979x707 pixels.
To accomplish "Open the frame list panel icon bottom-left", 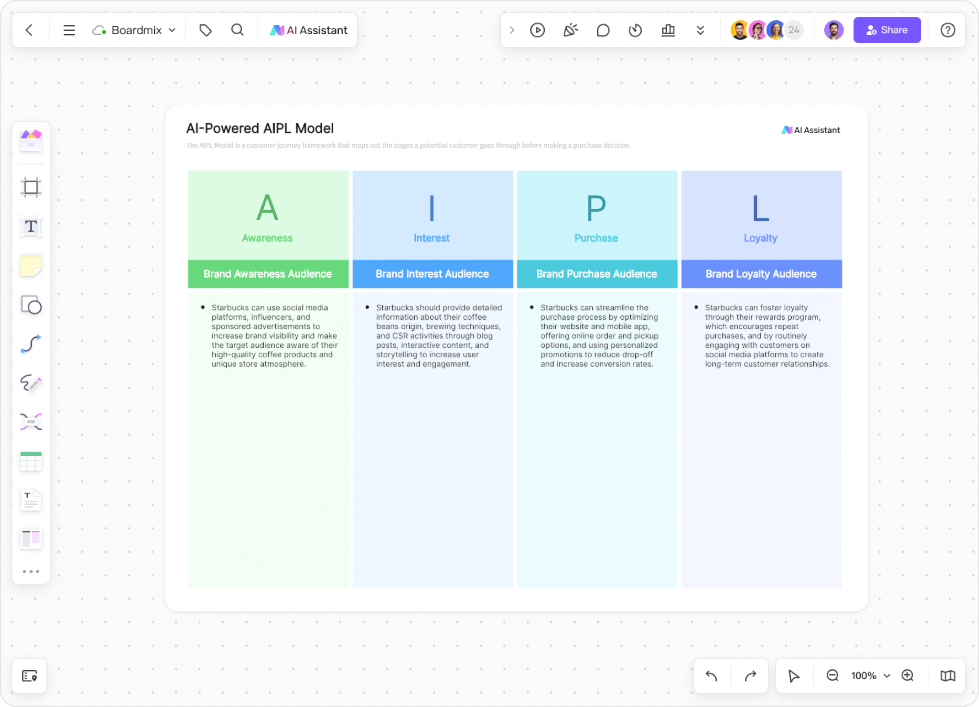I will (30, 676).
